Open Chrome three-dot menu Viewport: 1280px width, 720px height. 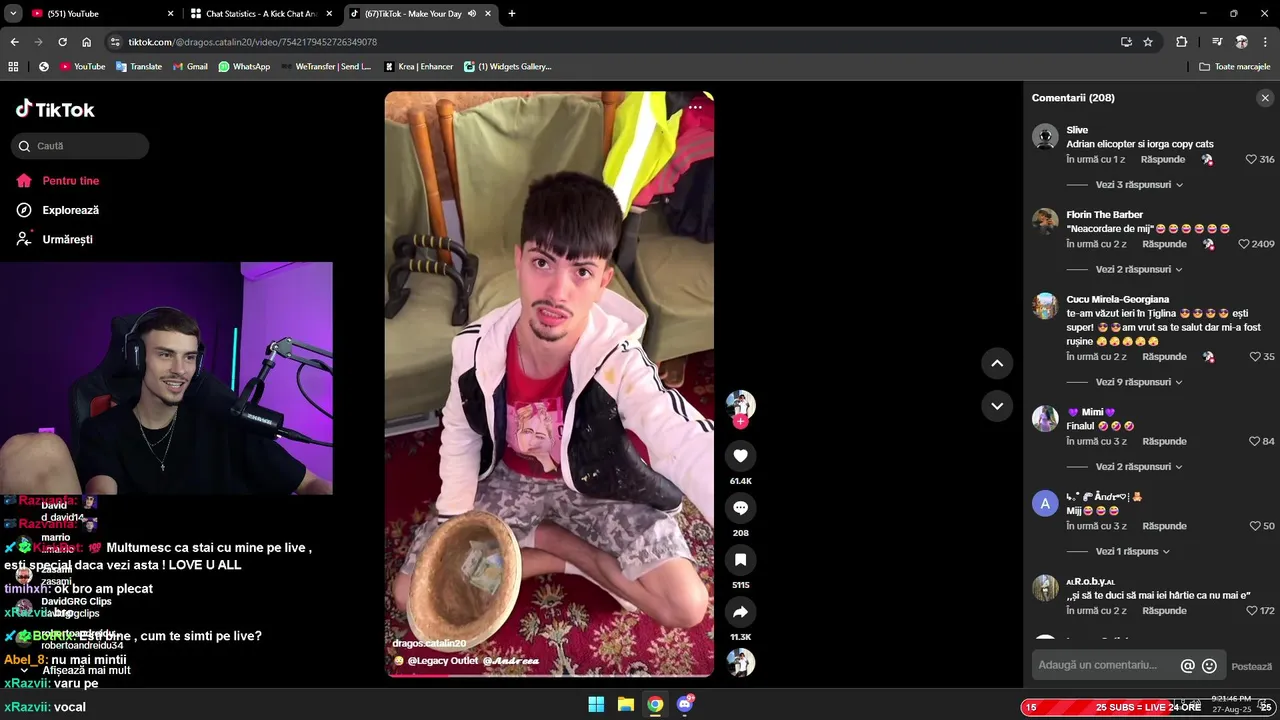coord(1264,42)
